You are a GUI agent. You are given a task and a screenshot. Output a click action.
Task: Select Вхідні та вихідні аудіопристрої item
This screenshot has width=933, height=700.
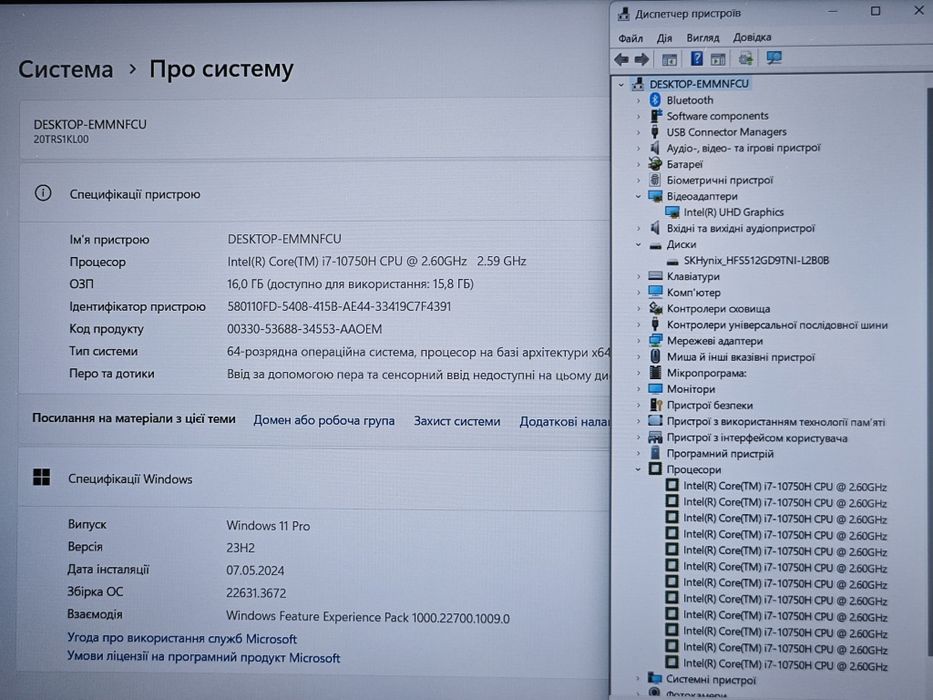[741, 228]
